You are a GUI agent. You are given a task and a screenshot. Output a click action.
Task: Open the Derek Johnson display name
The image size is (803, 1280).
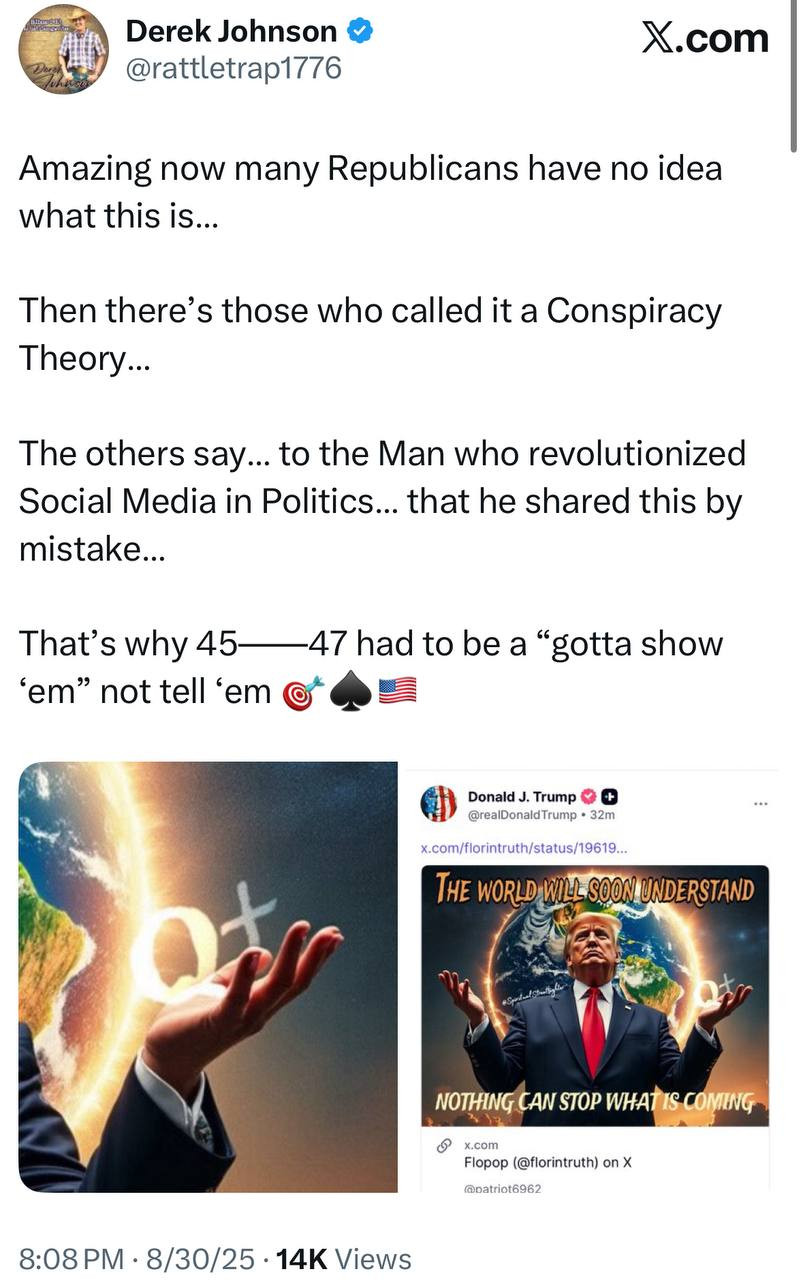pyautogui.click(x=231, y=32)
